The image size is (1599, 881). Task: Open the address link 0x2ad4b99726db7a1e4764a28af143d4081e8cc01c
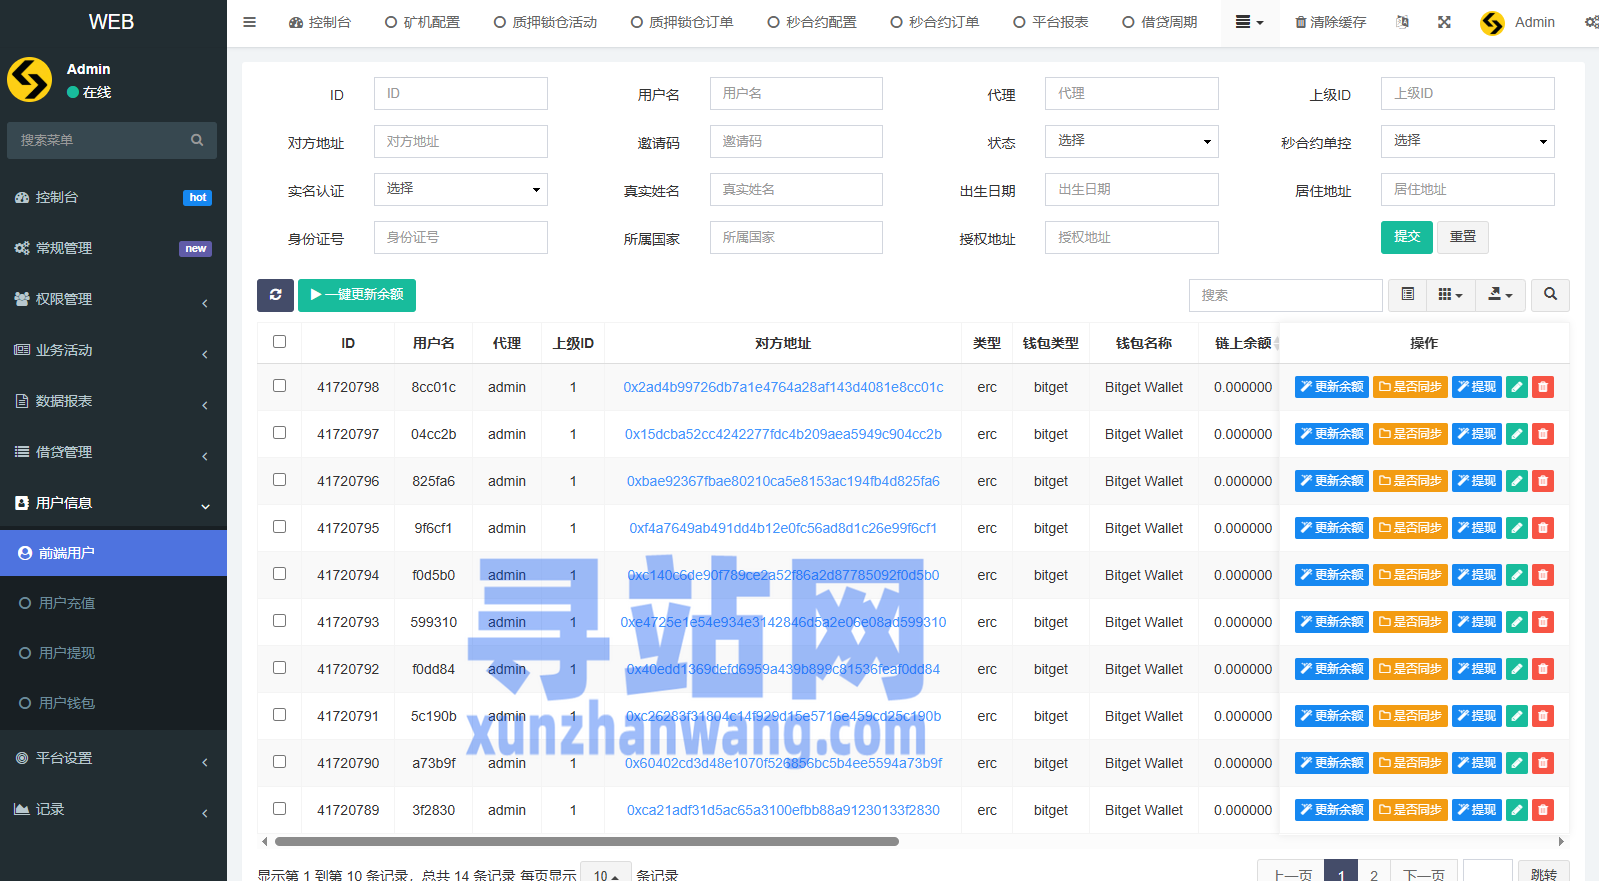coord(783,387)
